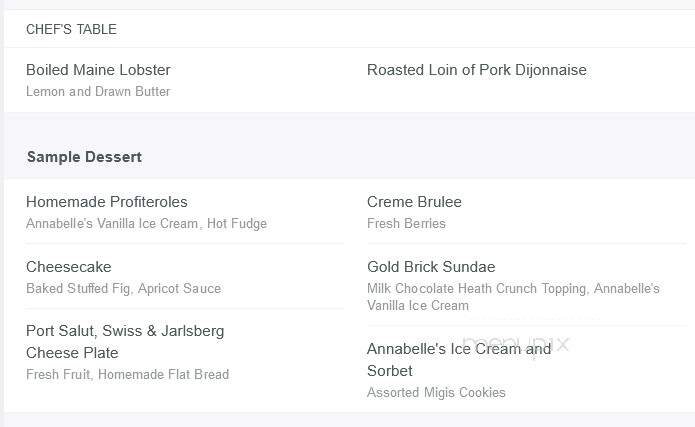Open the Gold Brick Sundae item
The image size is (695, 427).
[431, 266]
